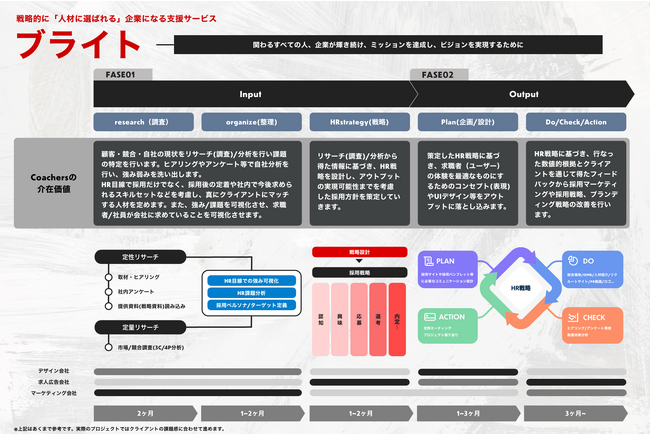Click the 認知 funnel column

(x=321, y=320)
